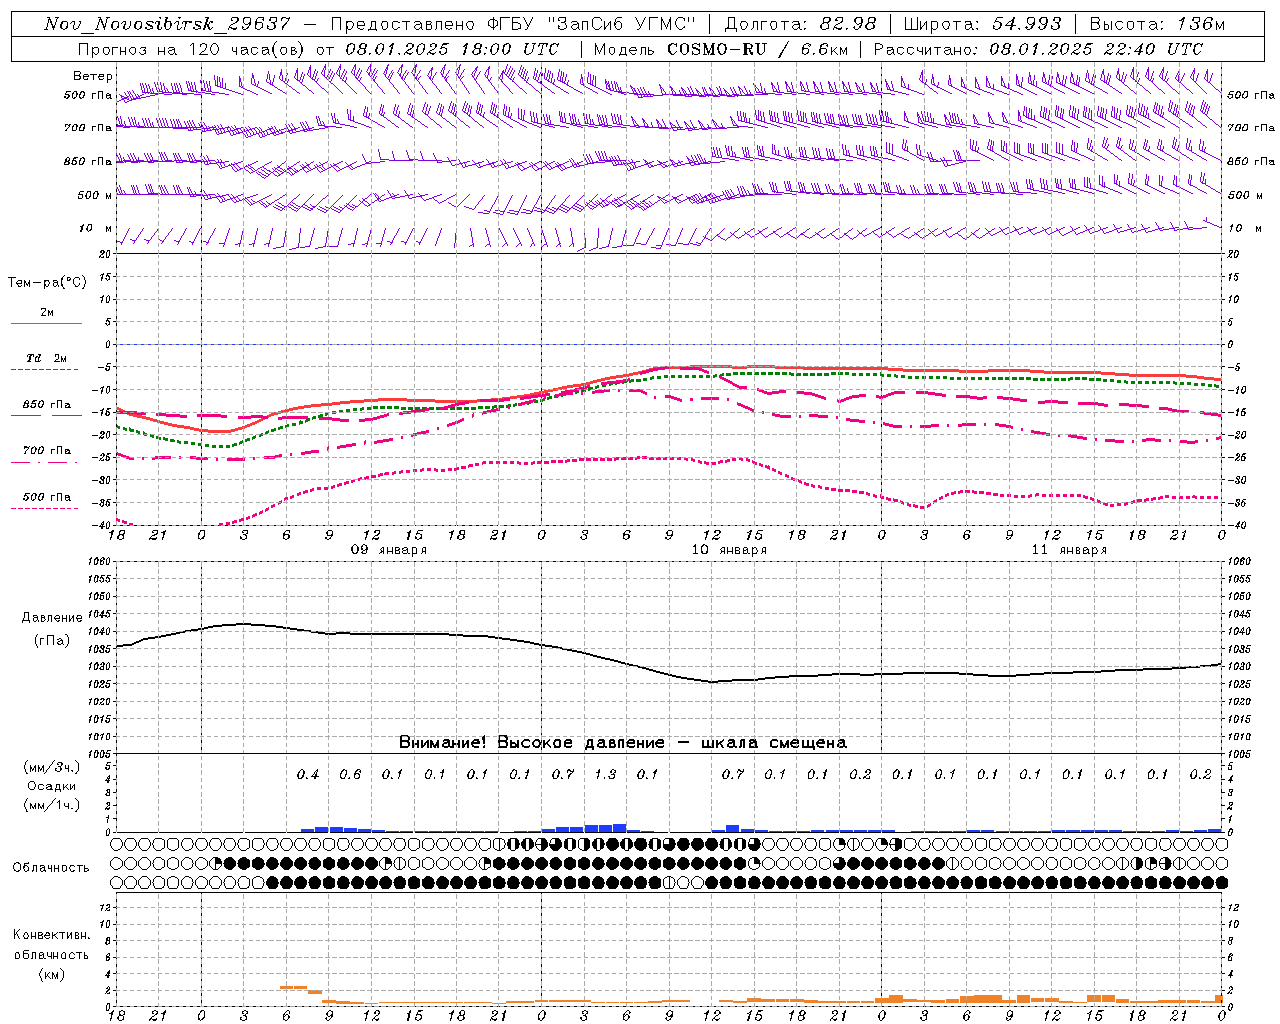
Task: Click the (мм/3ч.) precipitation unit label
Action: [x=51, y=767]
